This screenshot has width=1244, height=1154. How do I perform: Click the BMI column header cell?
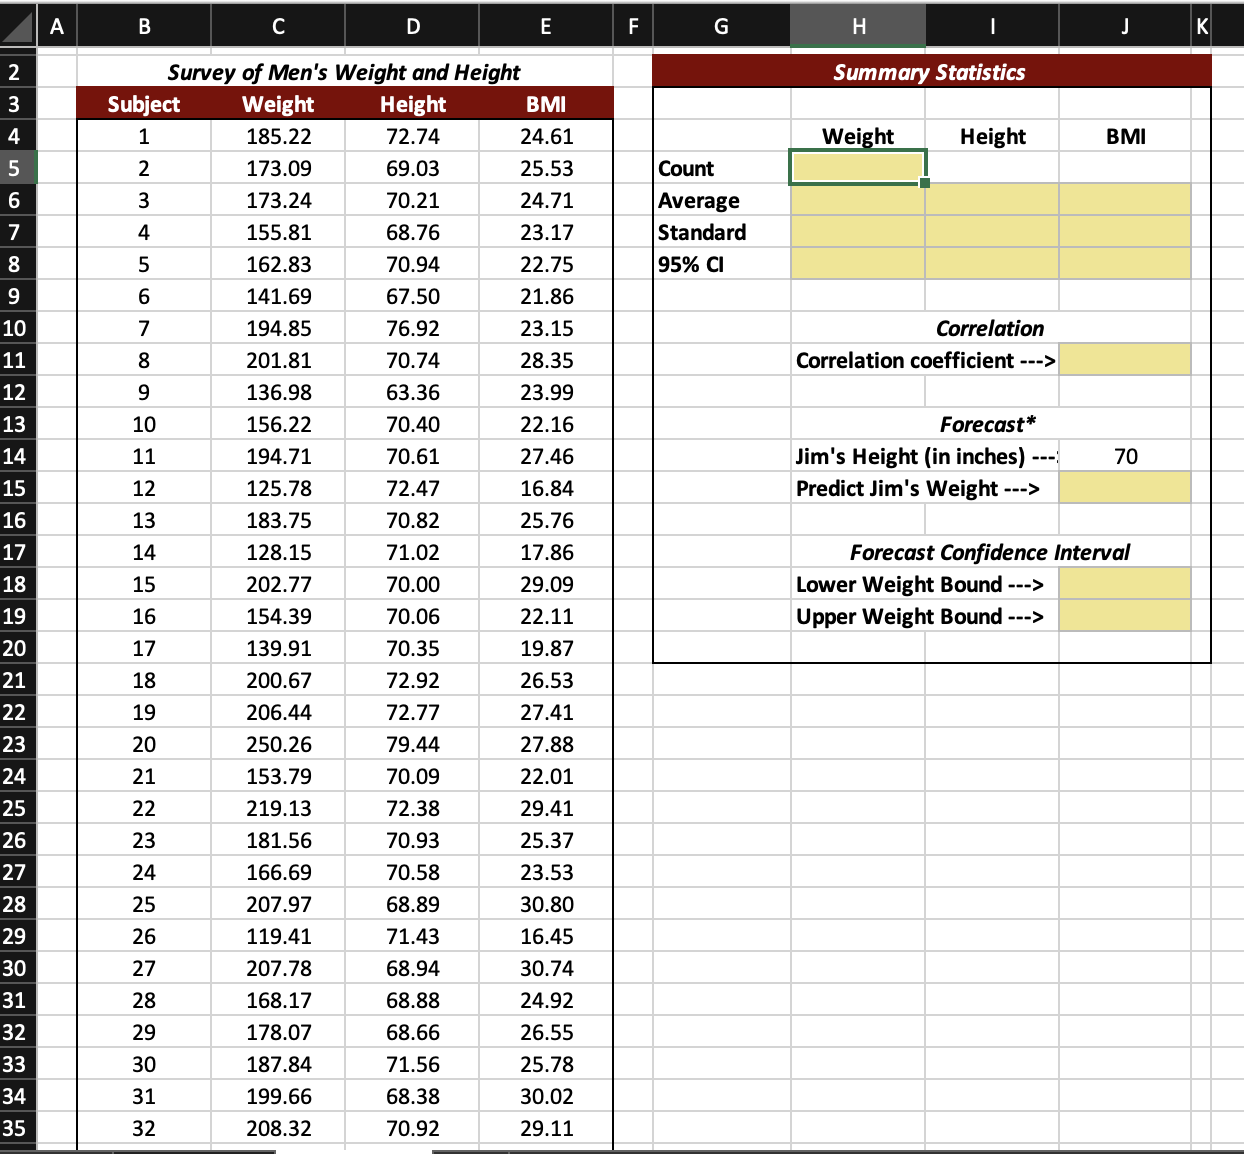coord(546,103)
